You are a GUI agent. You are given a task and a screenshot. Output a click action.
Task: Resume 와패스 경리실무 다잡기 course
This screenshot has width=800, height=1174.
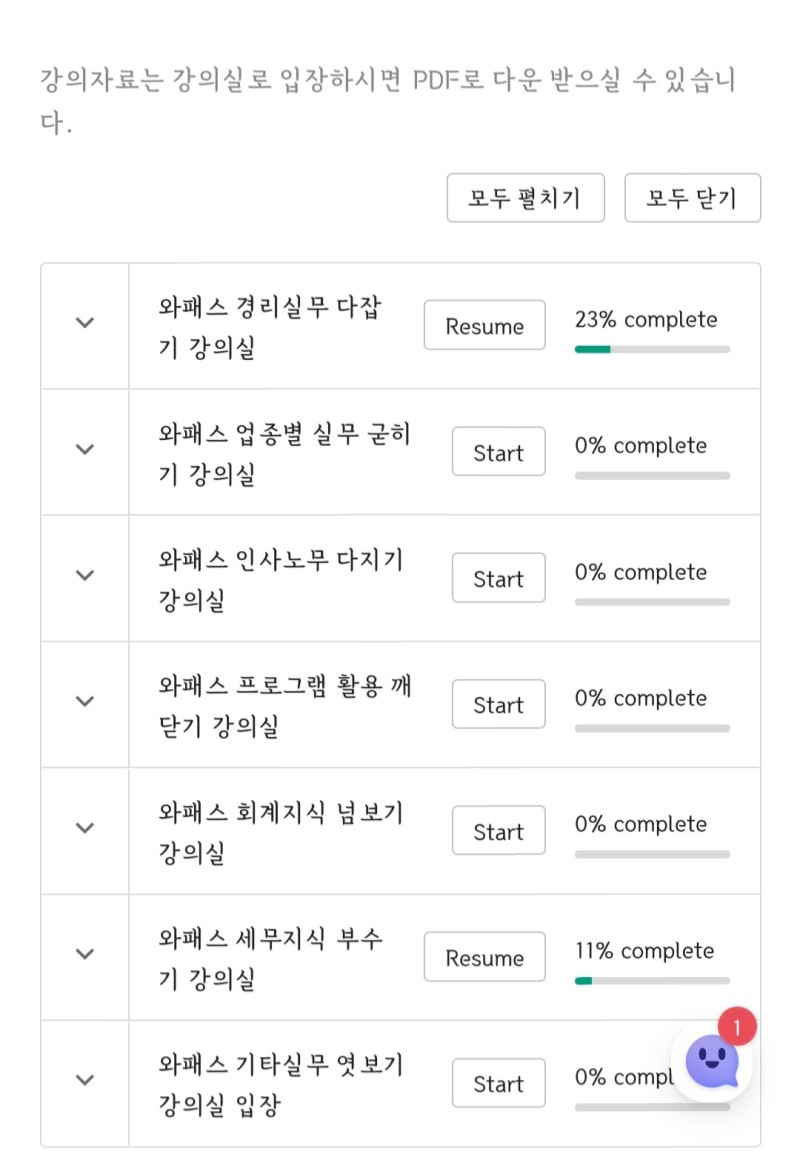tap(485, 325)
